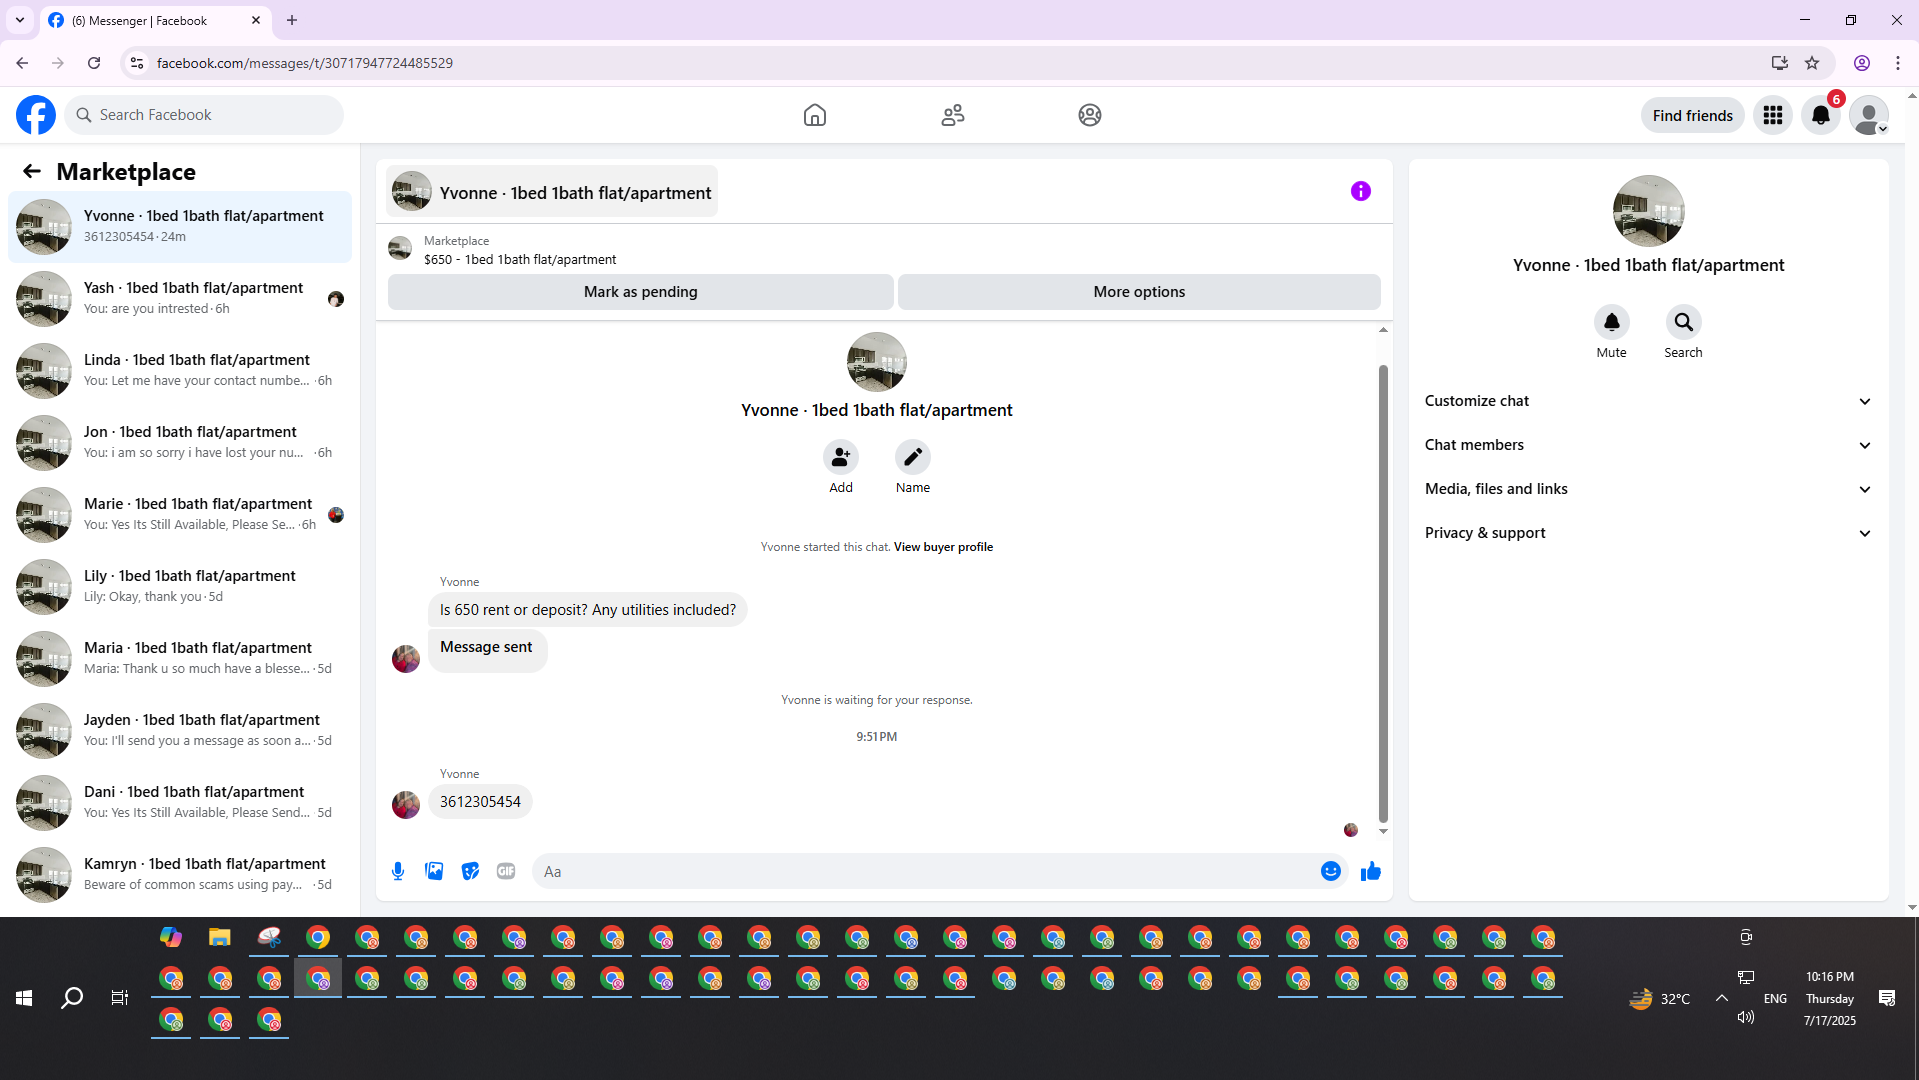The width and height of the screenshot is (1919, 1080).
Task: Click the 3612305454 message bubble
Action: 480,802
